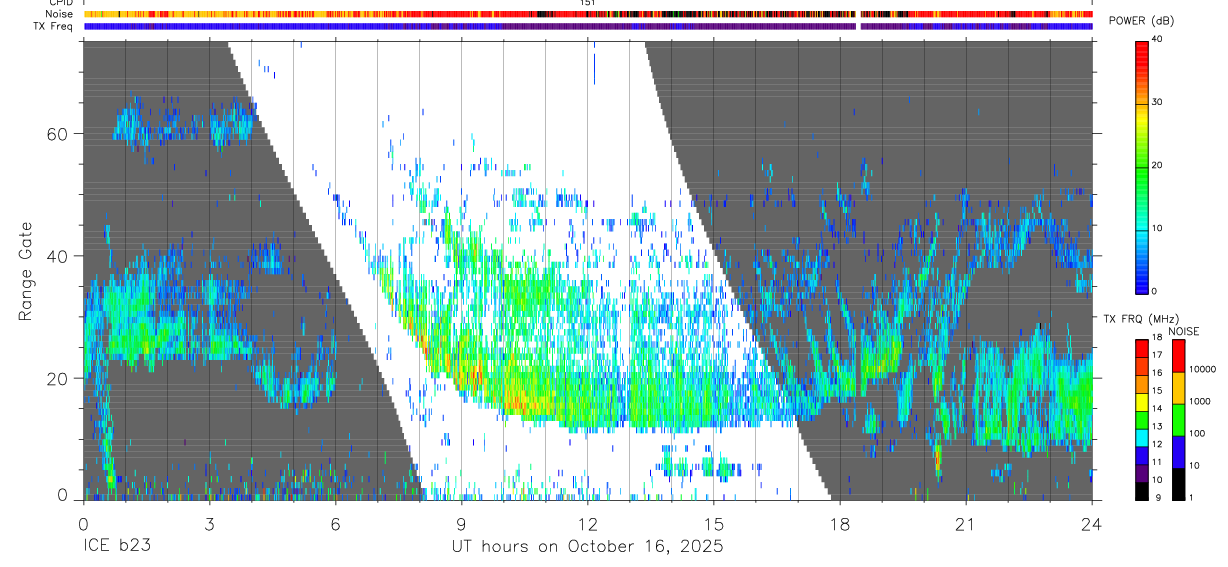Click the green segment of the NOISE colorbar
Image resolution: width=1228 pixels, height=567 pixels.
coord(1178,419)
